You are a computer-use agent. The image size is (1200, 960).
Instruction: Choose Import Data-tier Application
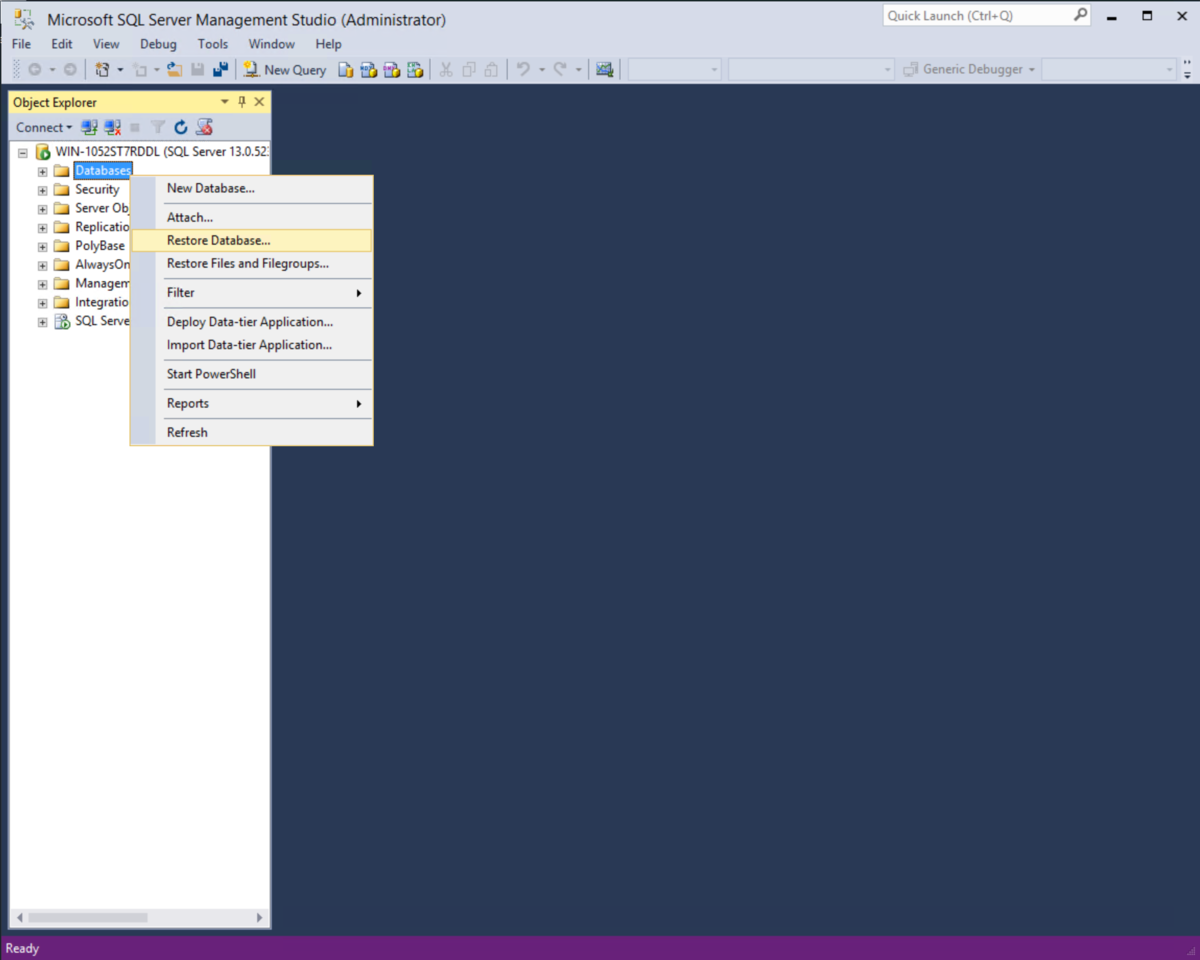(x=252, y=345)
